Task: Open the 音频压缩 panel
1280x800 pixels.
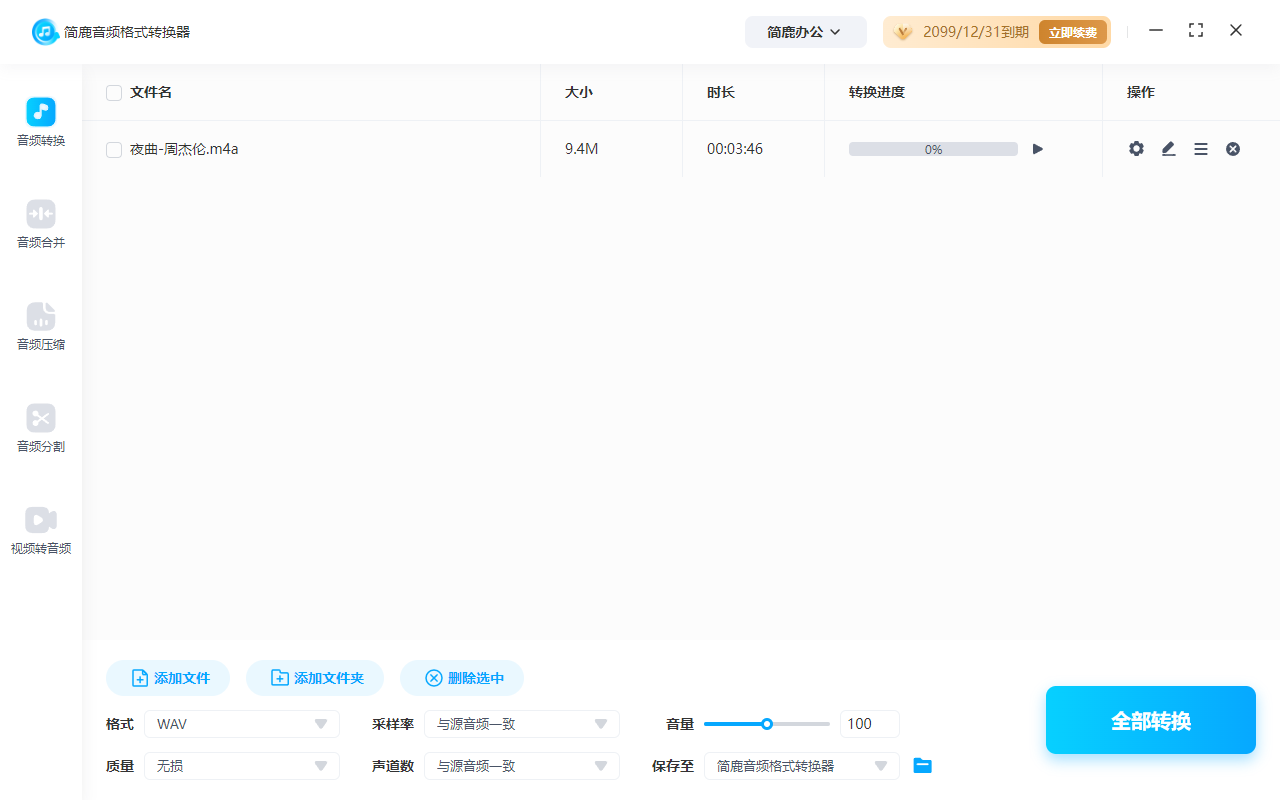Action: click(40, 325)
